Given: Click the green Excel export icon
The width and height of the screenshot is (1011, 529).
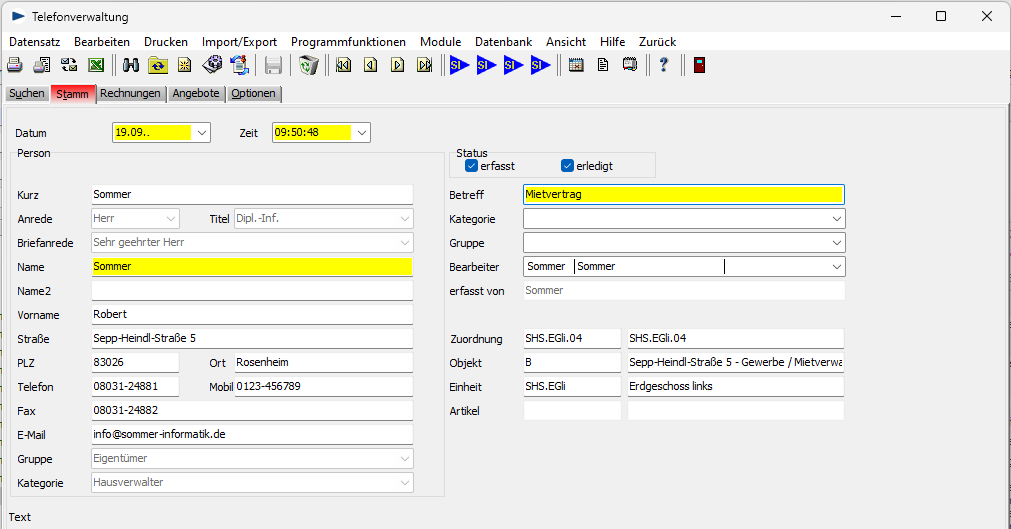Looking at the screenshot, I should 97,66.
